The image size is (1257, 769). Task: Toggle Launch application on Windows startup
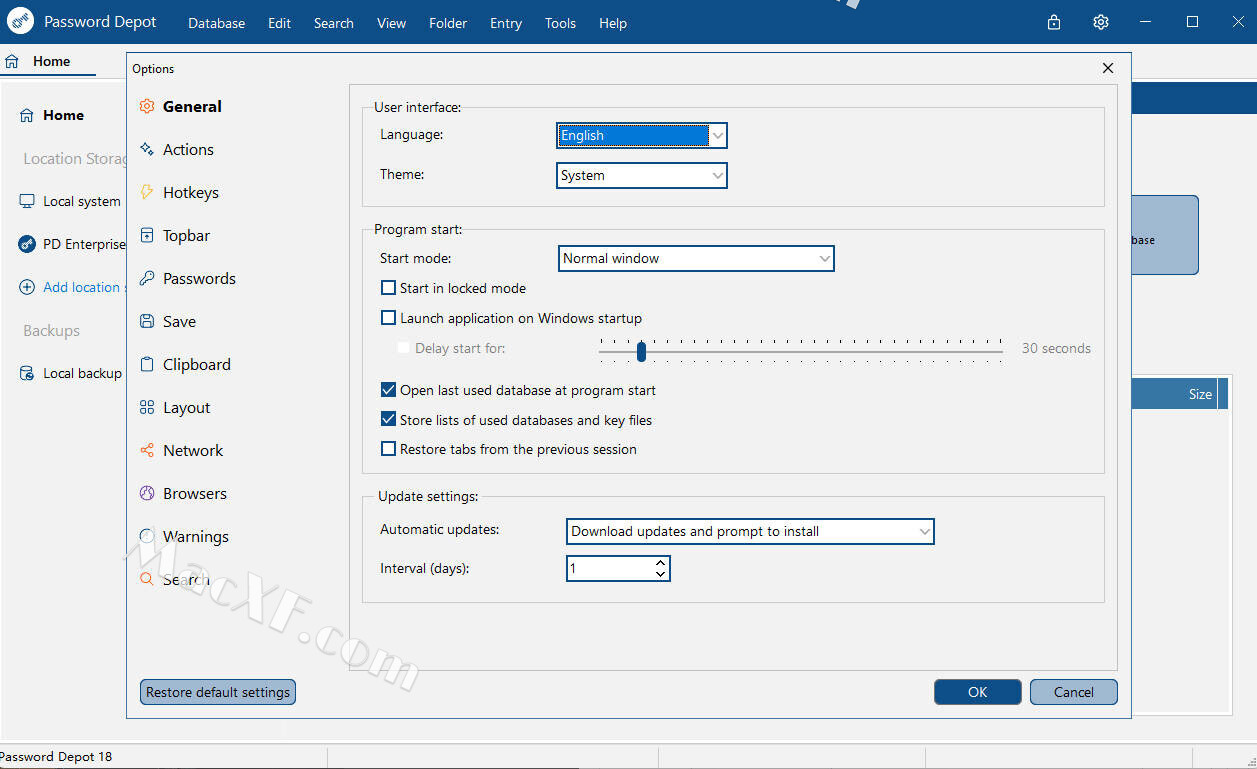click(x=389, y=318)
